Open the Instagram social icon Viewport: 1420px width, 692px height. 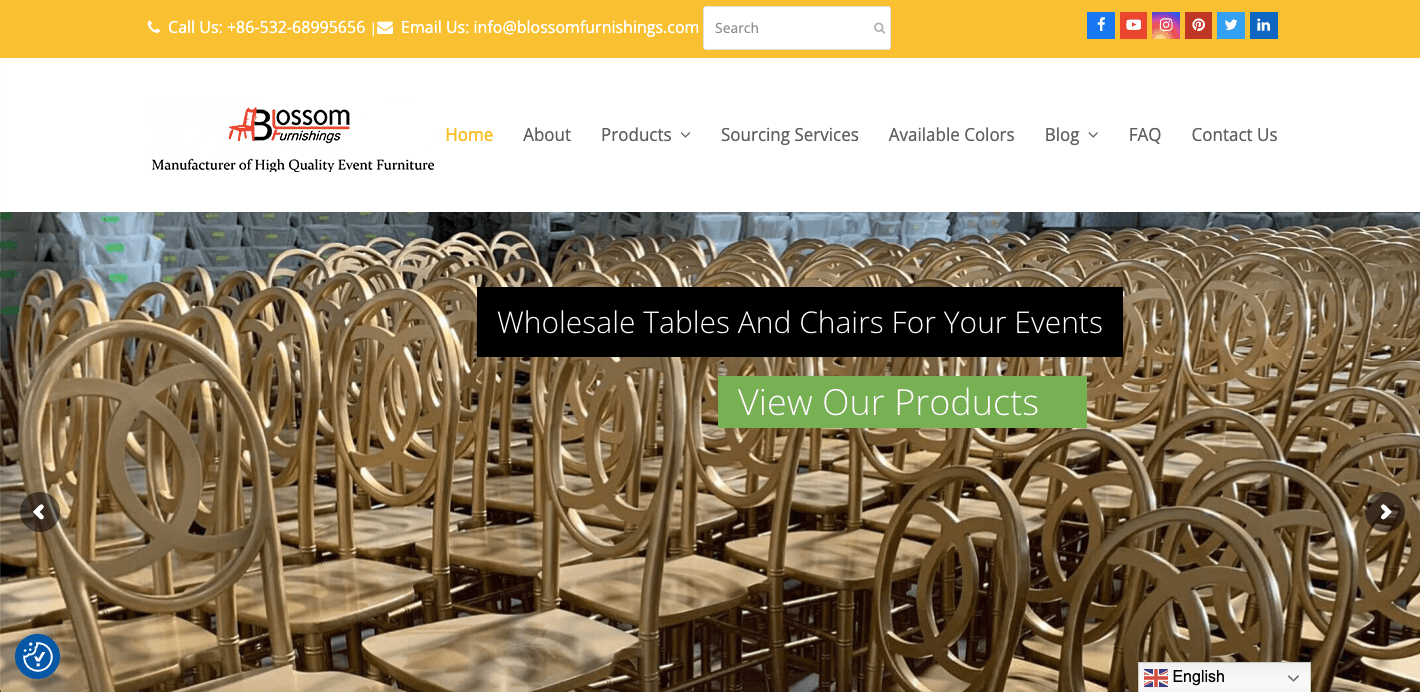pos(1165,26)
